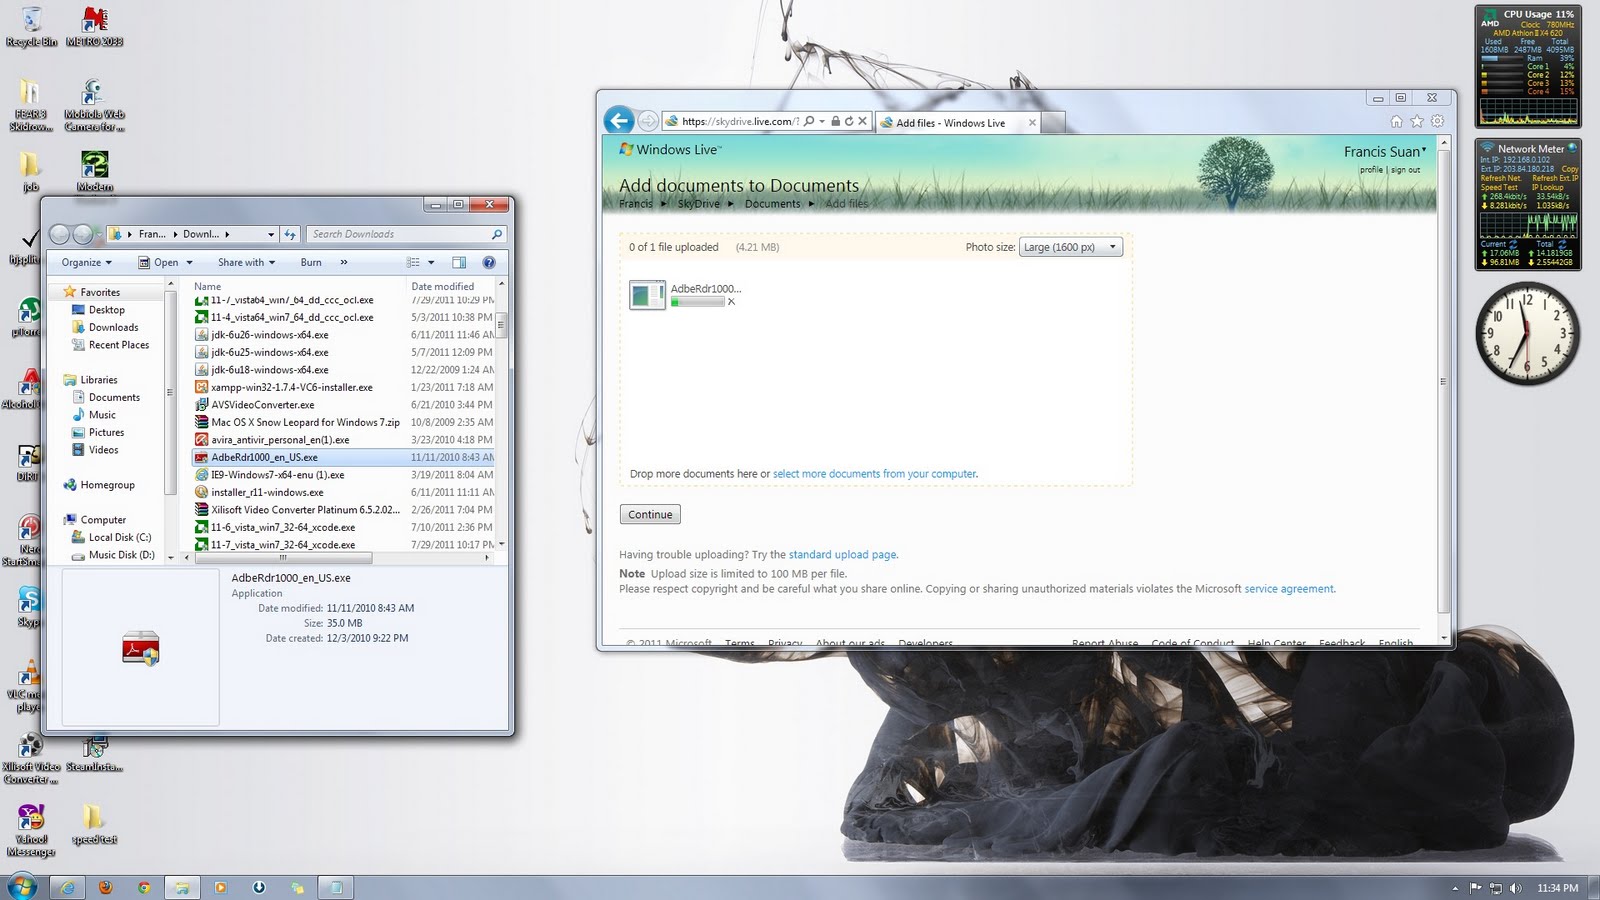Click the Burn toolbar command

311,262
